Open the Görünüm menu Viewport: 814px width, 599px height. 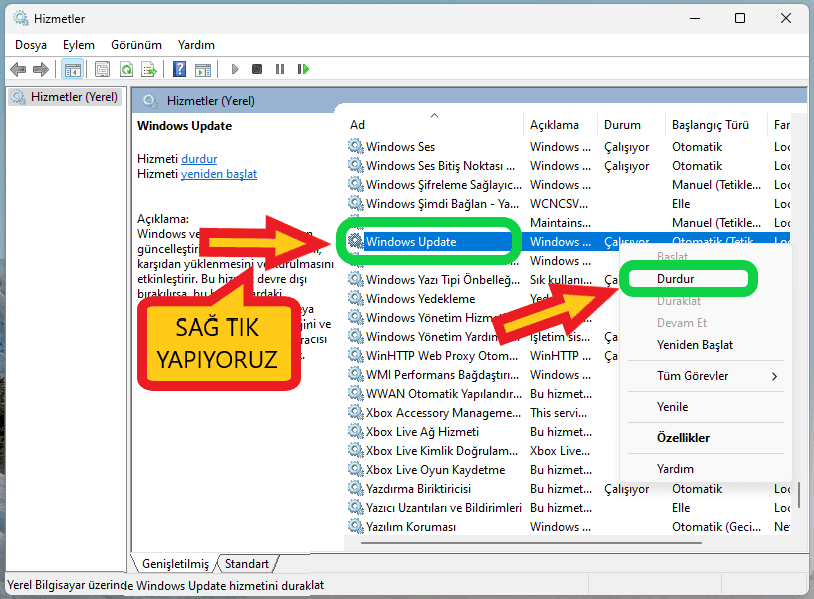136,45
